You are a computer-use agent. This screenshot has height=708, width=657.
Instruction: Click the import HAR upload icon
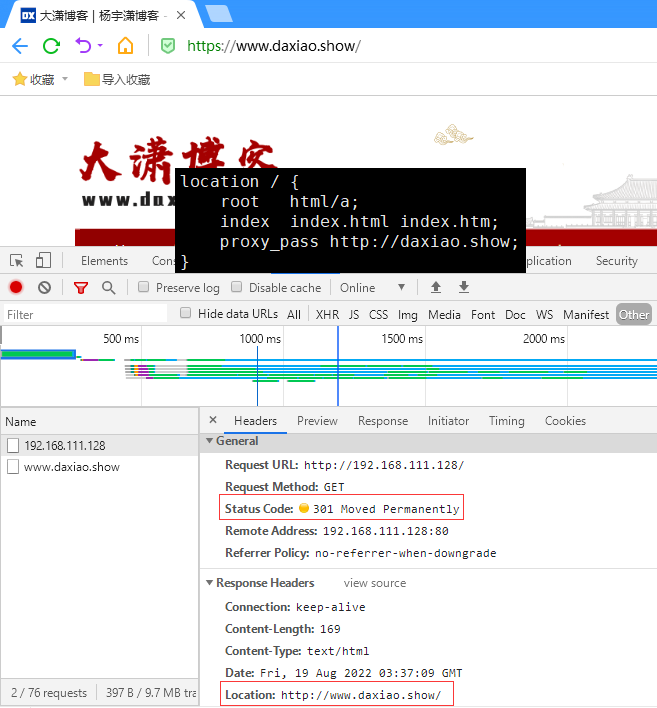(x=436, y=287)
